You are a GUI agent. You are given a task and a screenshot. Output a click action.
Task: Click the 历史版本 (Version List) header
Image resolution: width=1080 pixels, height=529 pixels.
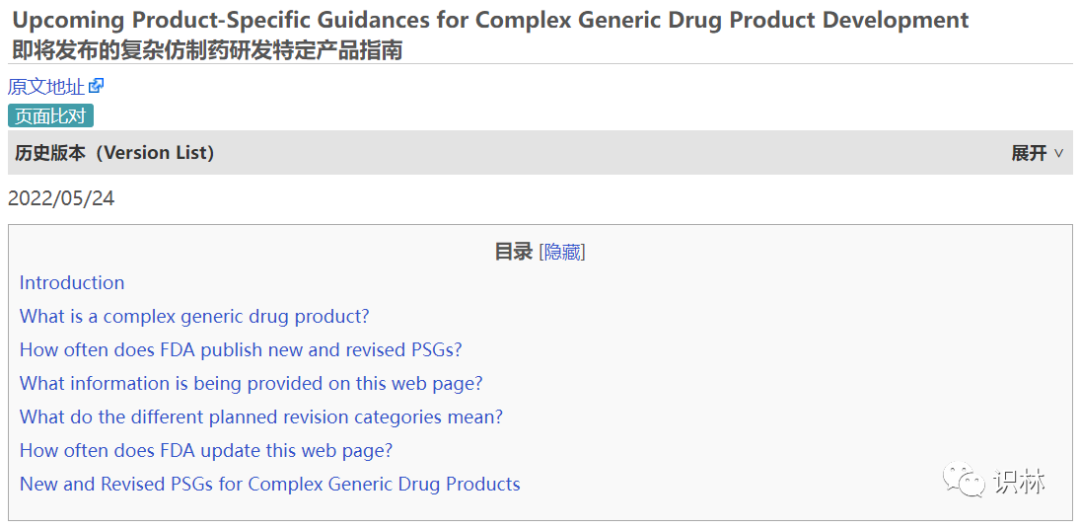111,153
